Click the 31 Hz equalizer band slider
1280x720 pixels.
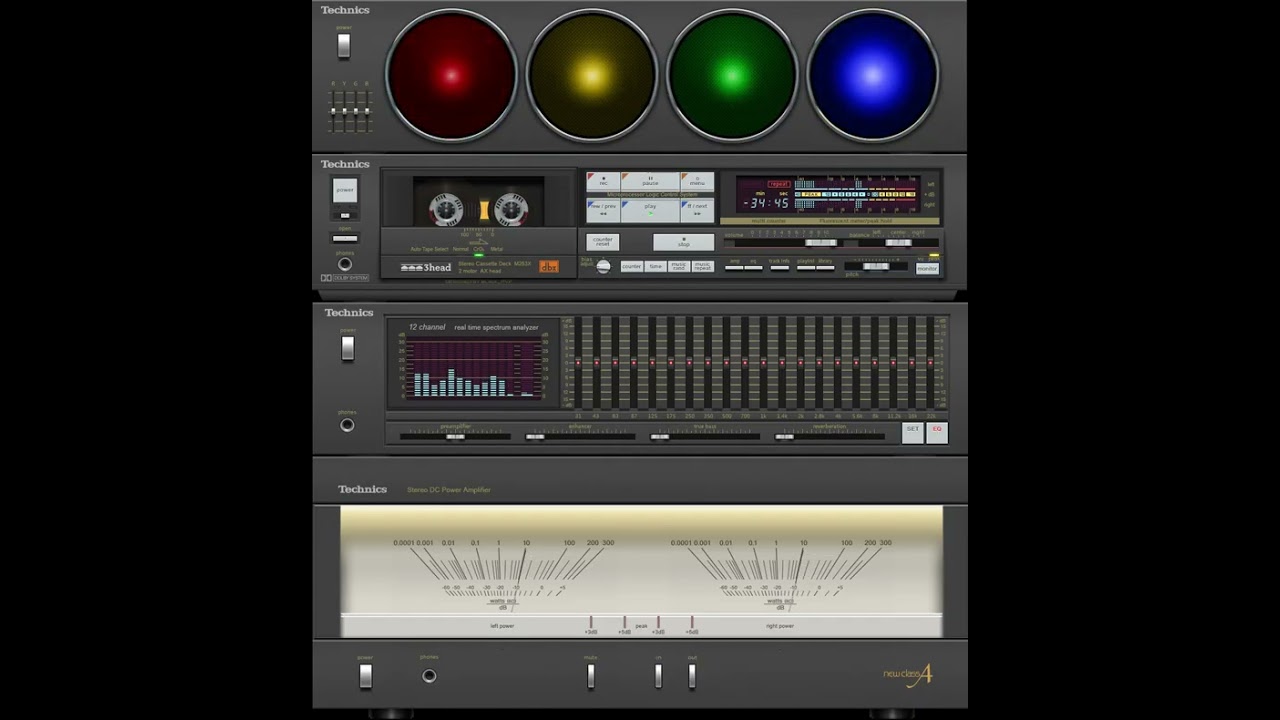pyautogui.click(x=578, y=362)
